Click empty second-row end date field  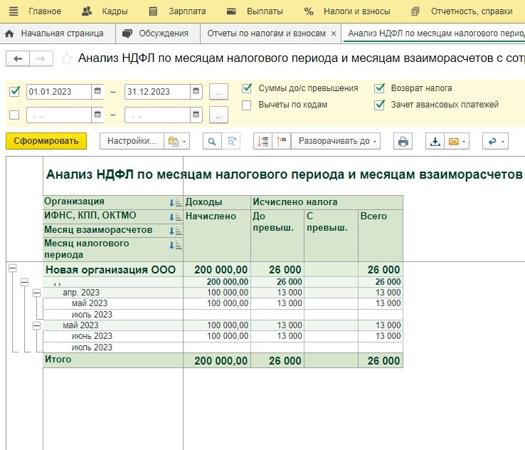[x=157, y=116]
